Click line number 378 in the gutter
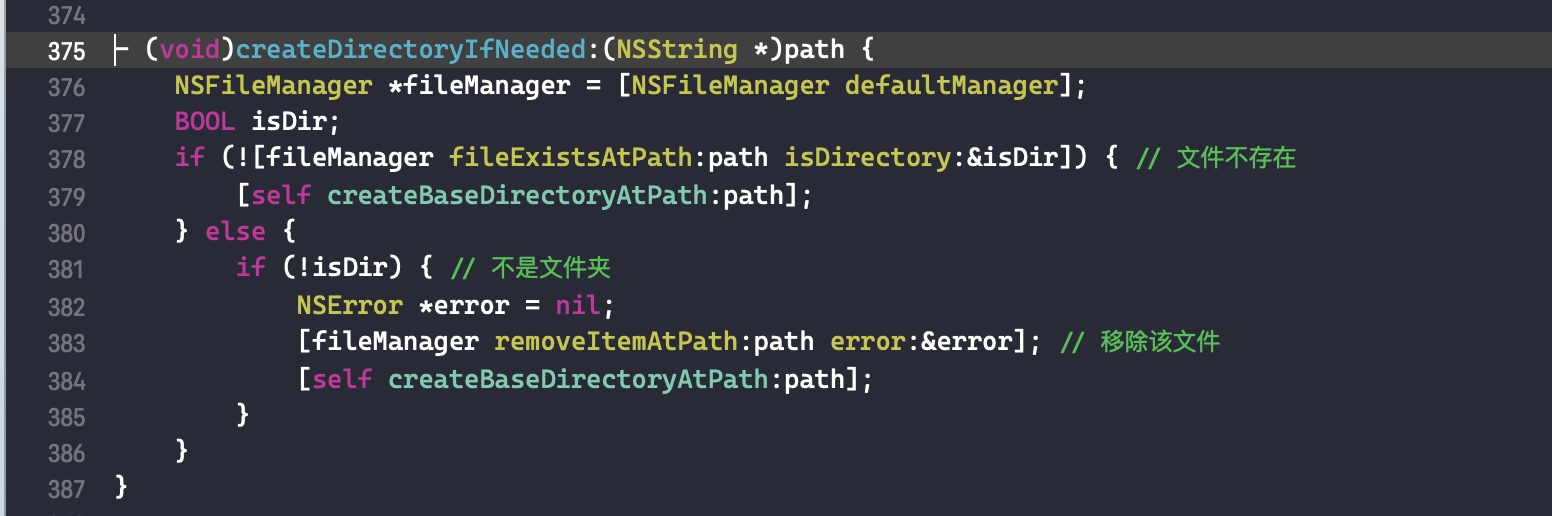 [66, 159]
